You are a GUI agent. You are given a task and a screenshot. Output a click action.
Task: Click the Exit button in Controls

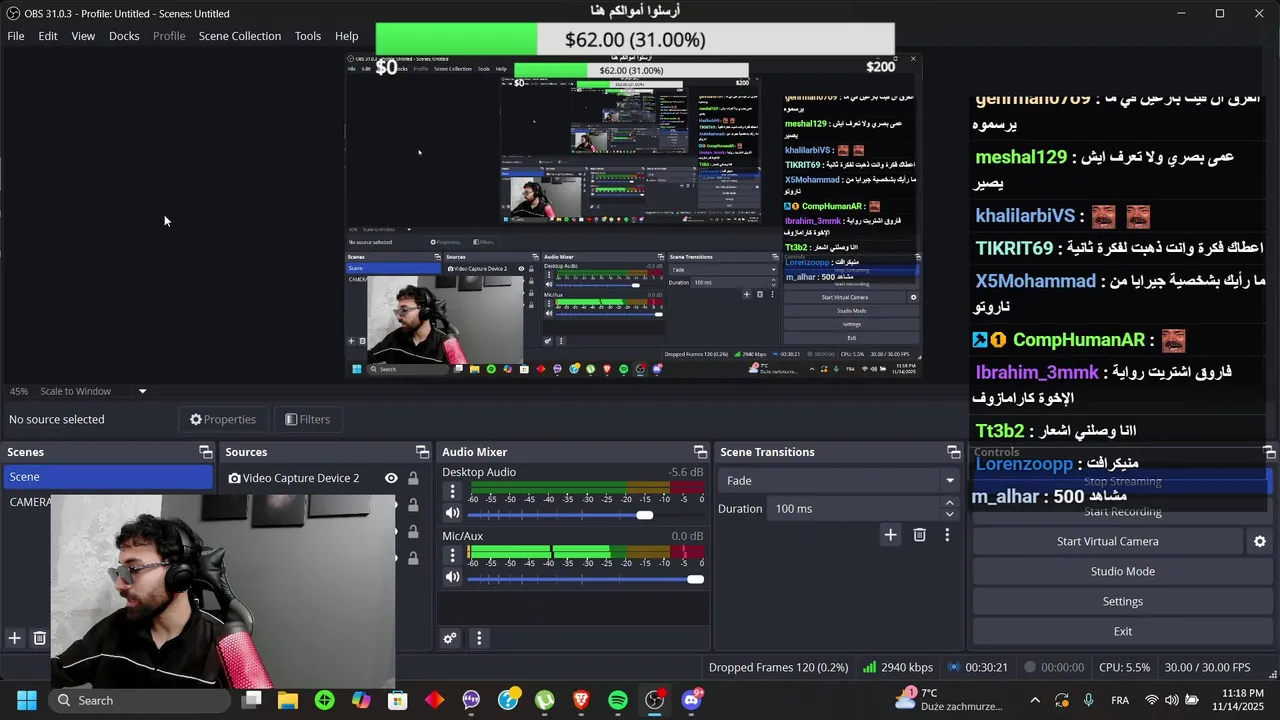[x=1122, y=631]
